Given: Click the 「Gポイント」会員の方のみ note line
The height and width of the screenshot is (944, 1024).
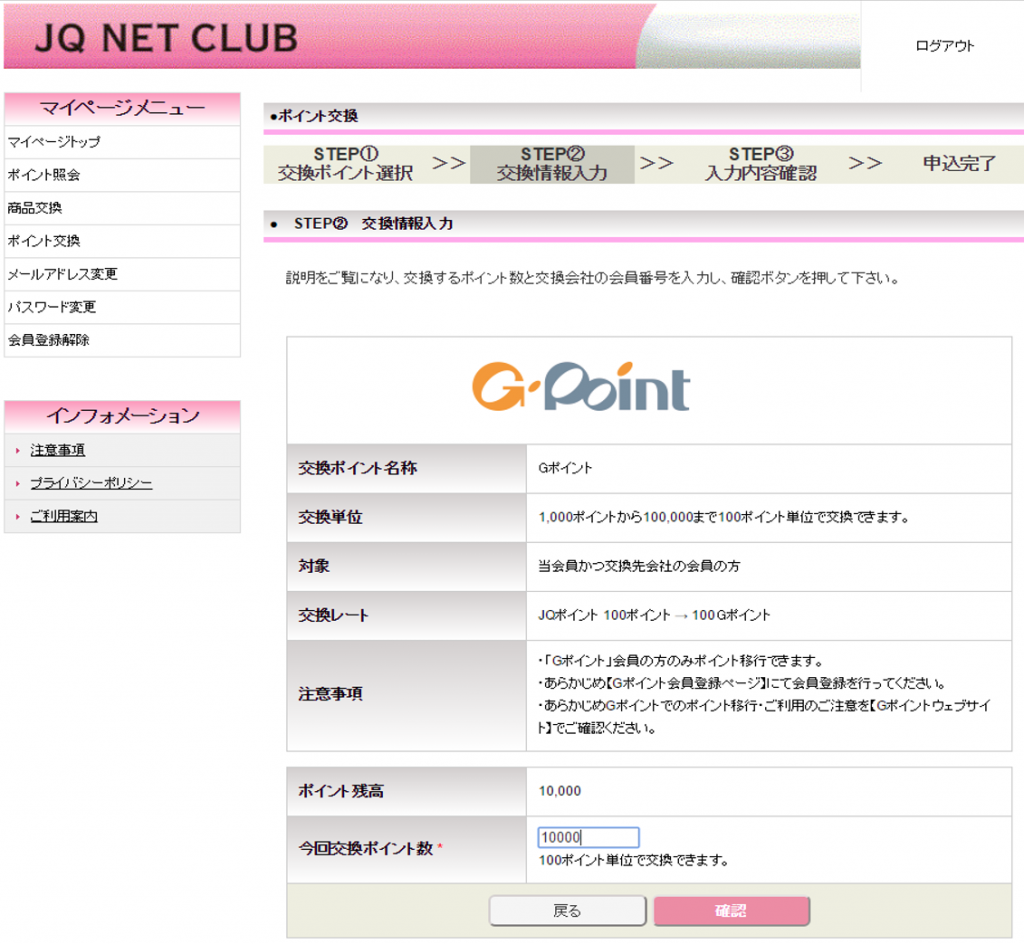Looking at the screenshot, I should (x=680, y=661).
